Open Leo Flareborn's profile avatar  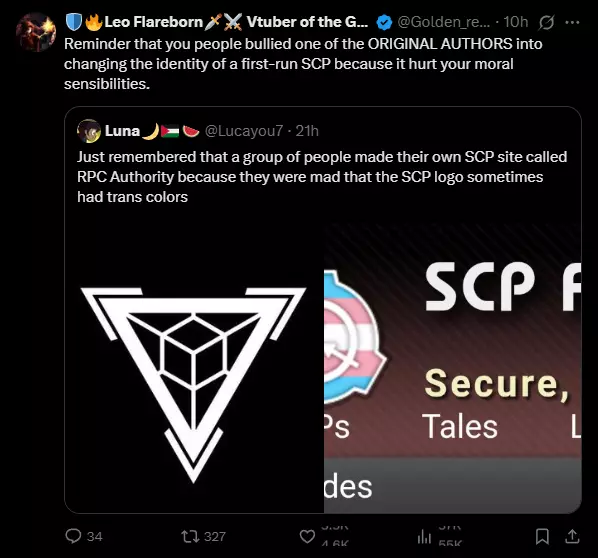(x=36, y=32)
